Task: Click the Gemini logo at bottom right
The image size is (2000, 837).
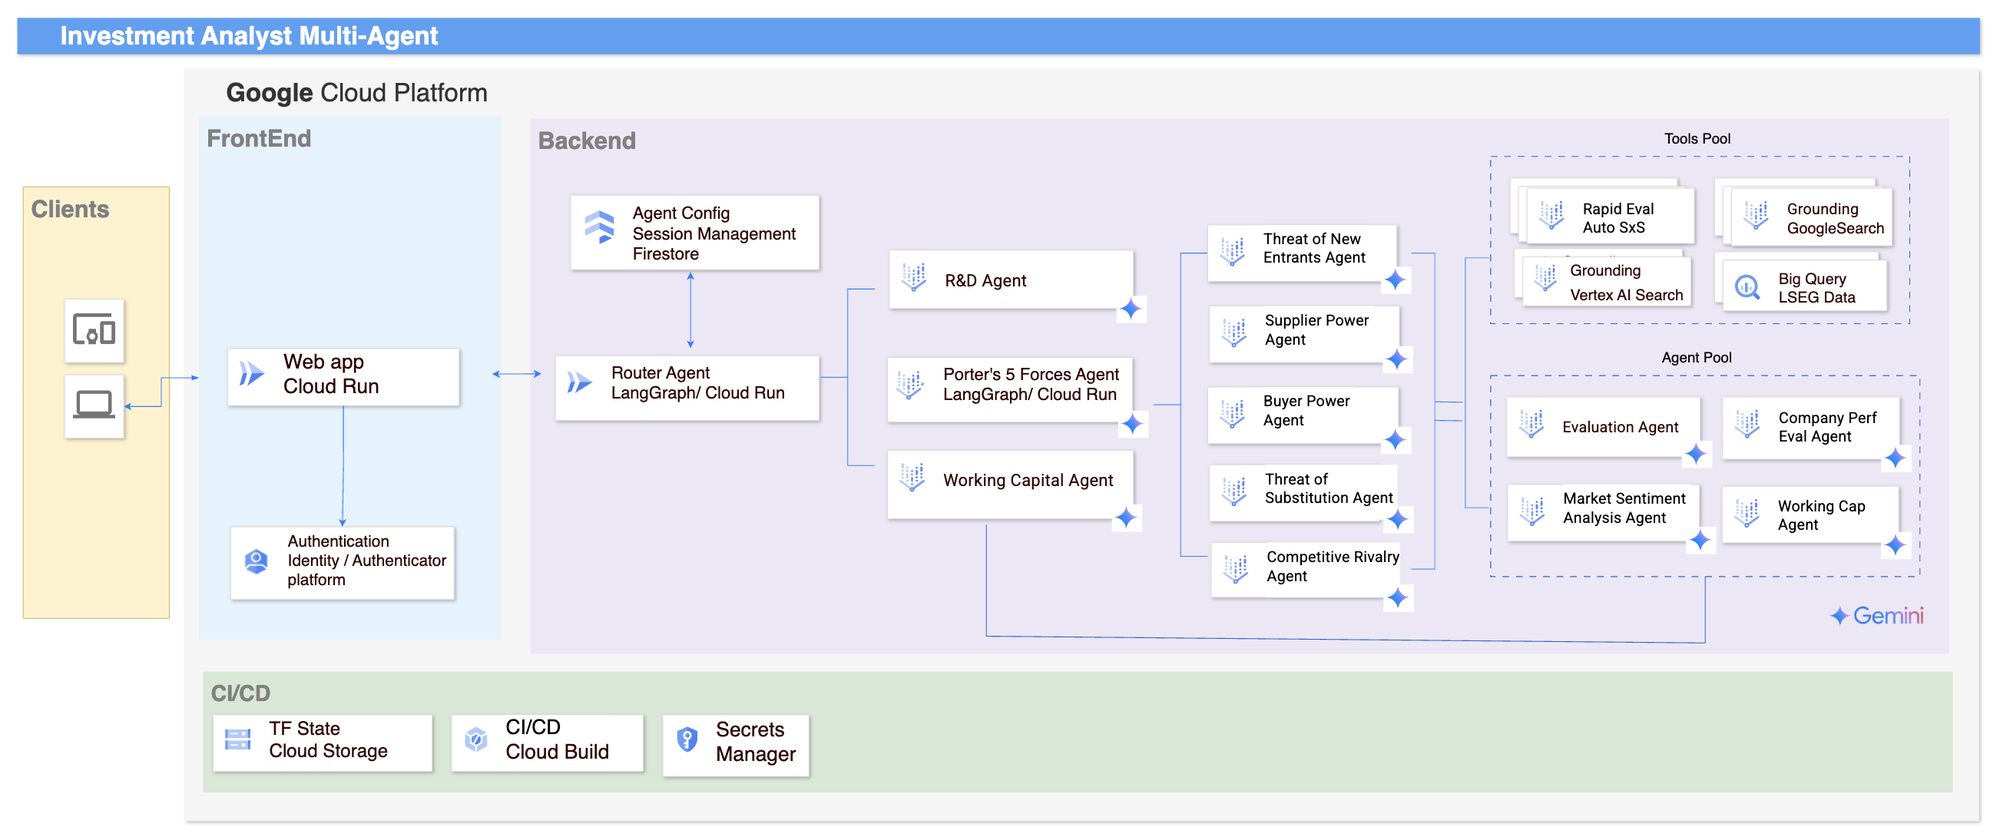Action: [x=1877, y=616]
